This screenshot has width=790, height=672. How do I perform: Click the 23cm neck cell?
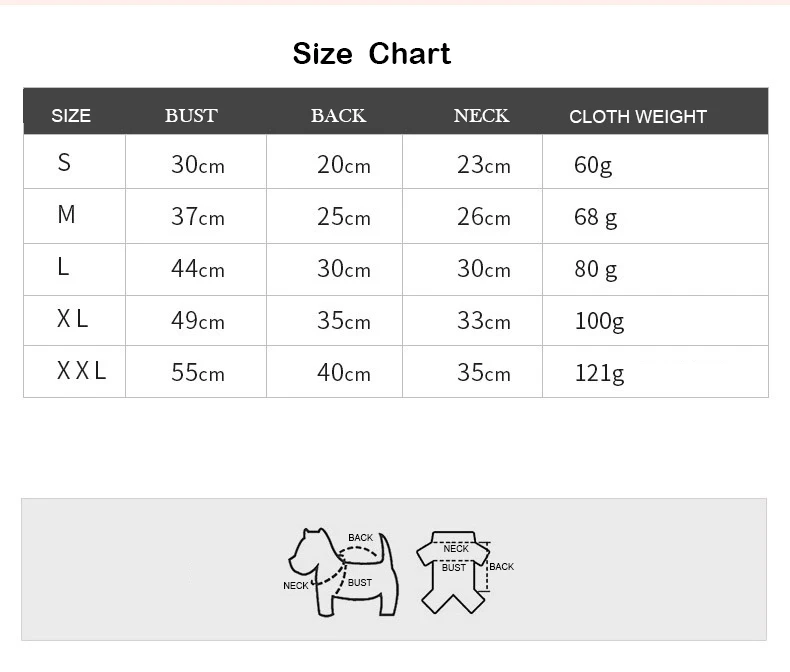(x=483, y=164)
